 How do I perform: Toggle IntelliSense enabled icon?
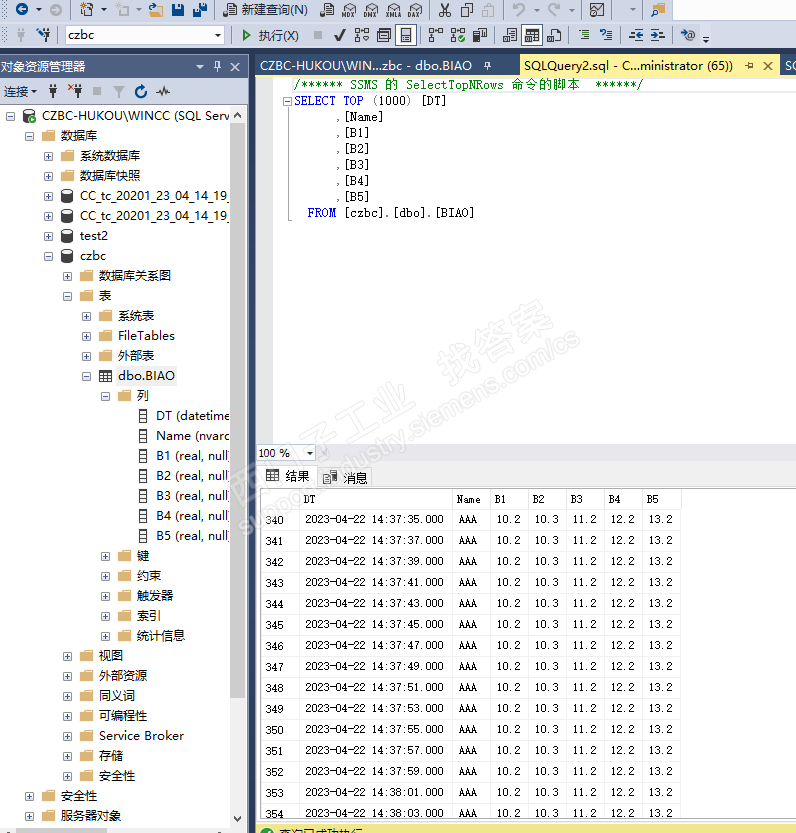pos(405,36)
